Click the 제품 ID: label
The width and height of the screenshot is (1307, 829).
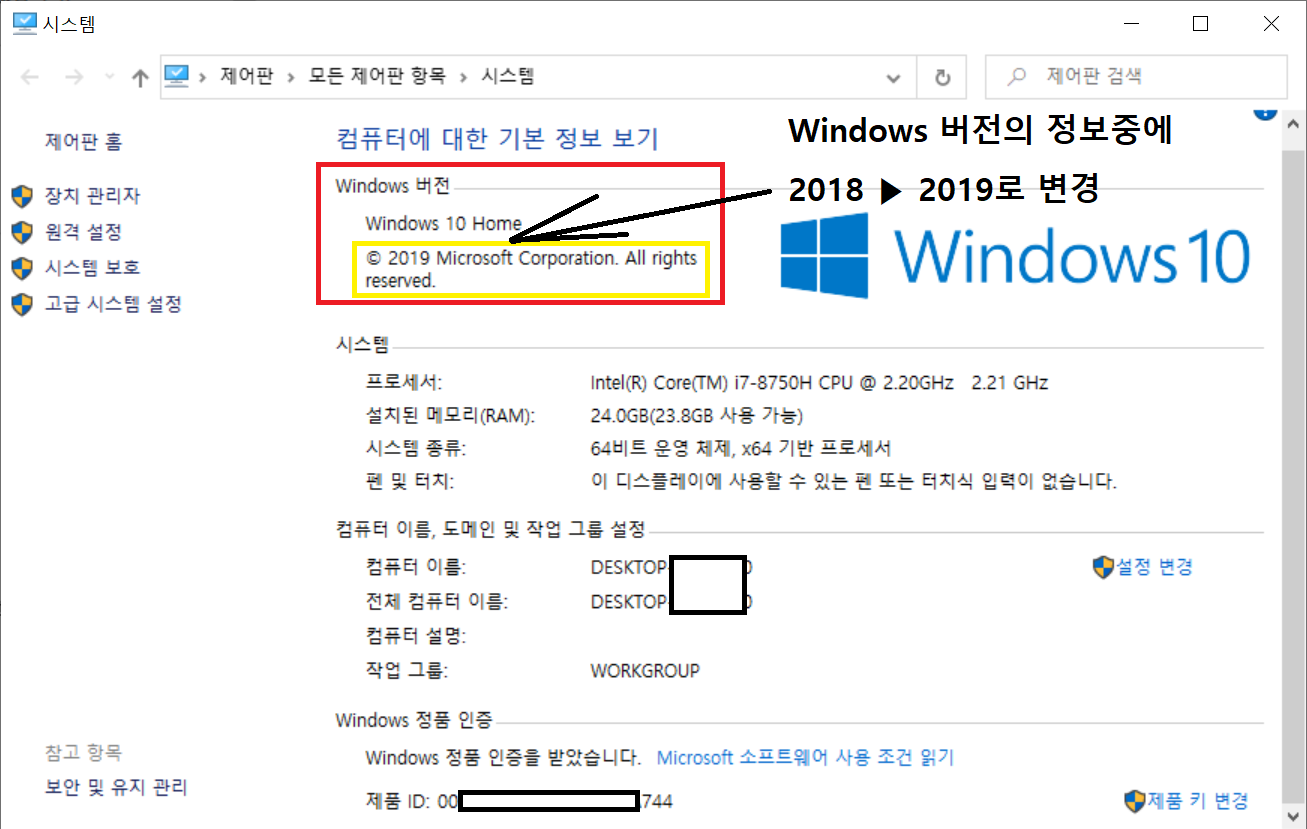point(400,801)
